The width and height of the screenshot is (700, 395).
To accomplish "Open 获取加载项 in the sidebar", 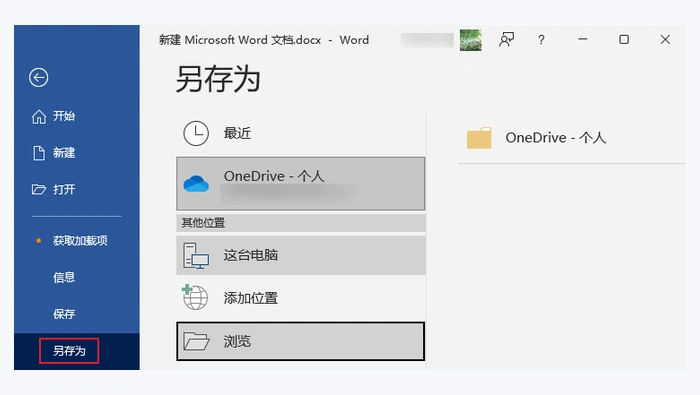I will tap(80, 241).
